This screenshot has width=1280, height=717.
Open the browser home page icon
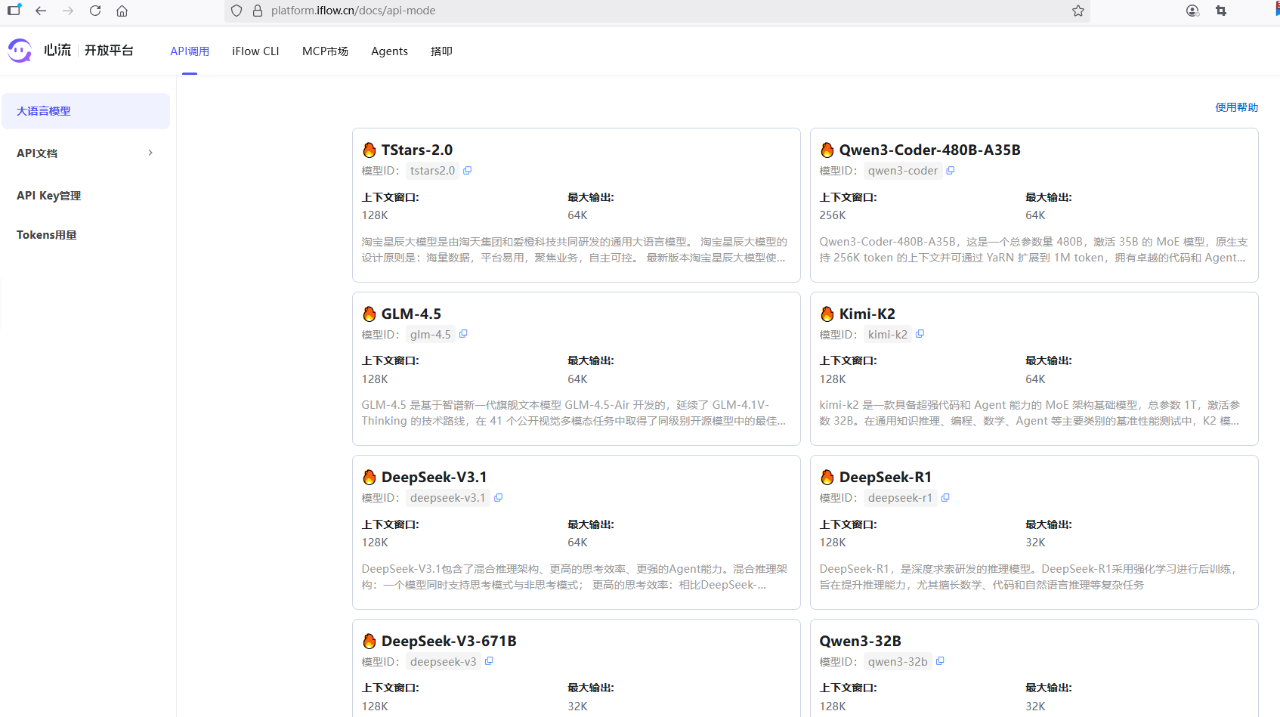[122, 11]
